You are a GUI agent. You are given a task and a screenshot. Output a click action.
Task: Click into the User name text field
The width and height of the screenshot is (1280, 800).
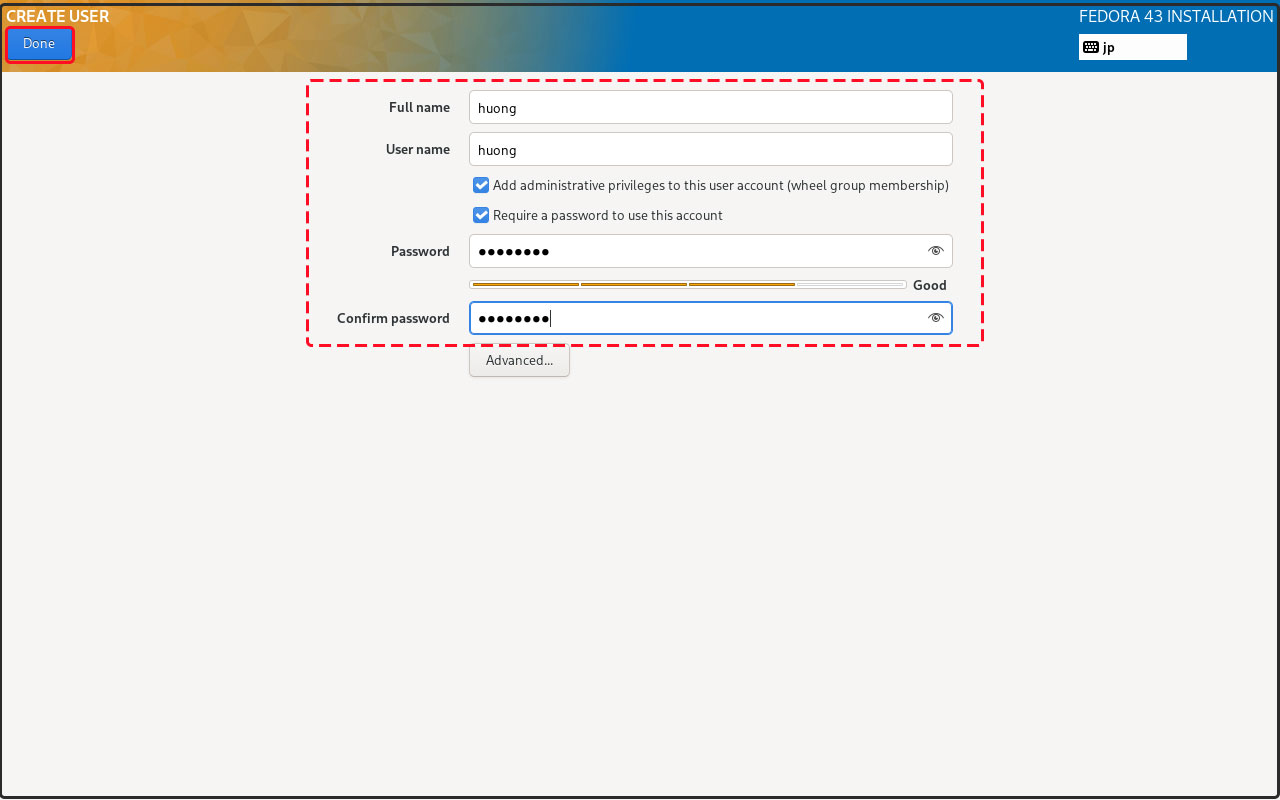710,150
